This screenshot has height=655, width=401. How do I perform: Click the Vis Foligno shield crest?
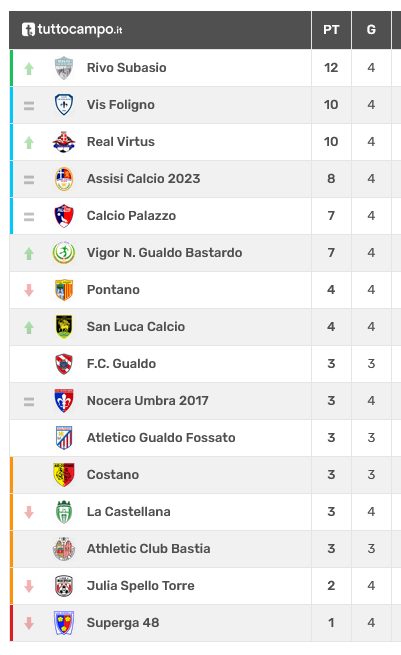tap(64, 104)
